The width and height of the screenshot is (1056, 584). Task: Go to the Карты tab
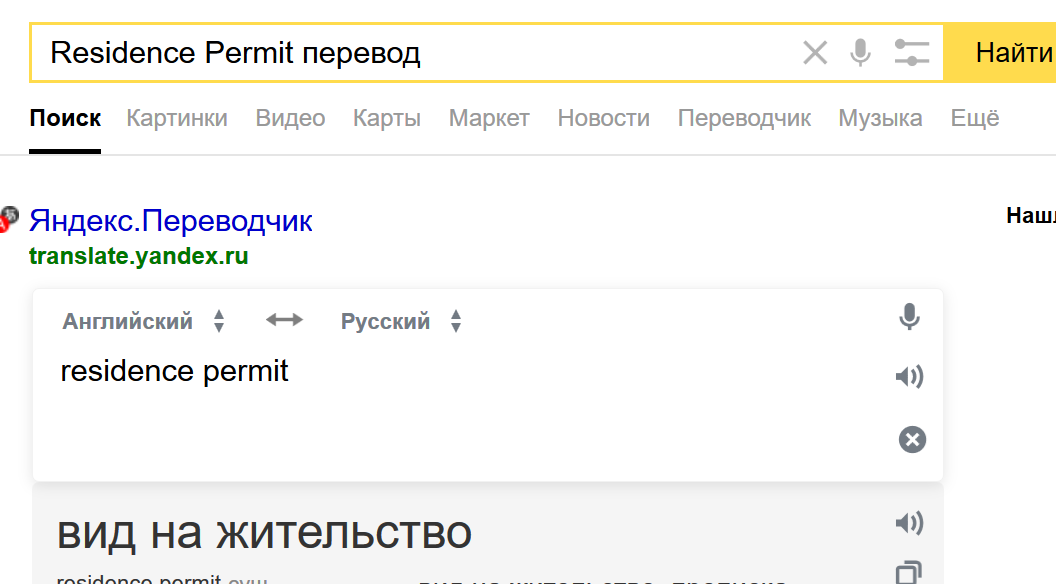[x=386, y=118]
